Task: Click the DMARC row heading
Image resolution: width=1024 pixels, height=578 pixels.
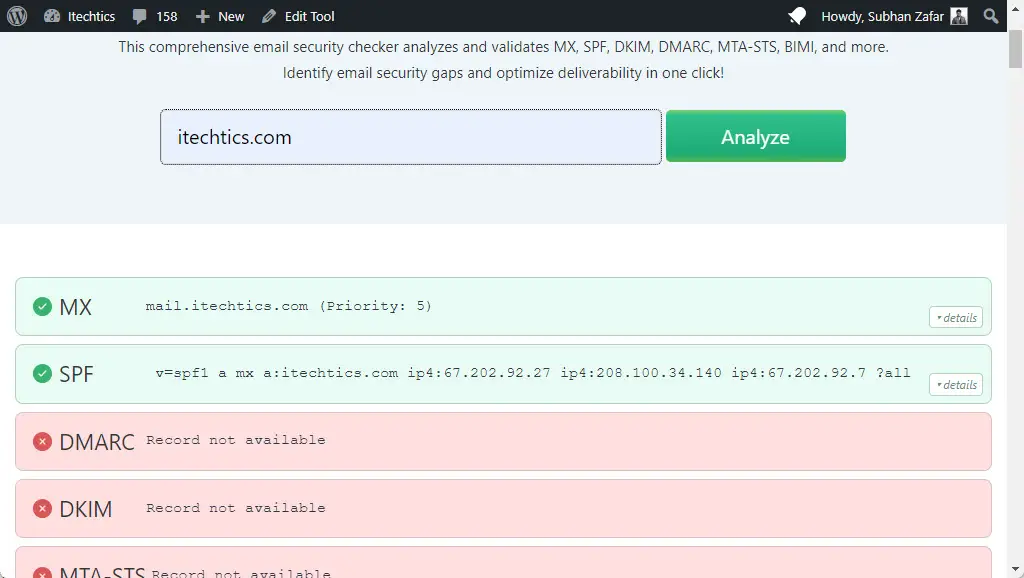Action: tap(97, 442)
